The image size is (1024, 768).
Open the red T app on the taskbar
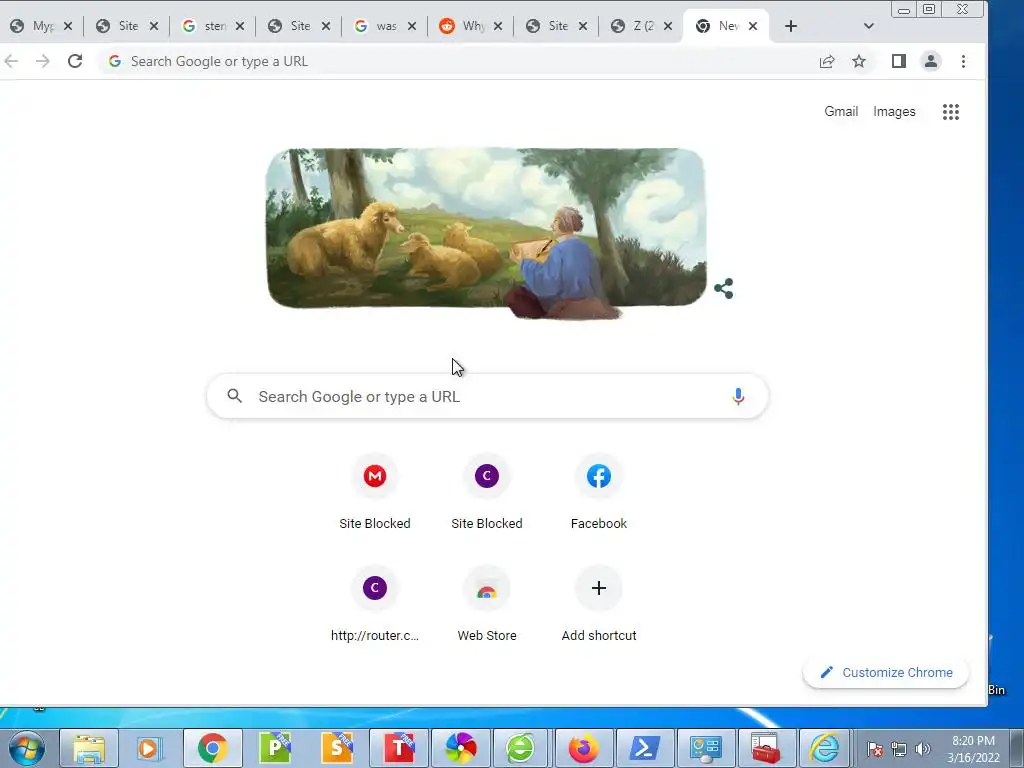tap(399, 748)
